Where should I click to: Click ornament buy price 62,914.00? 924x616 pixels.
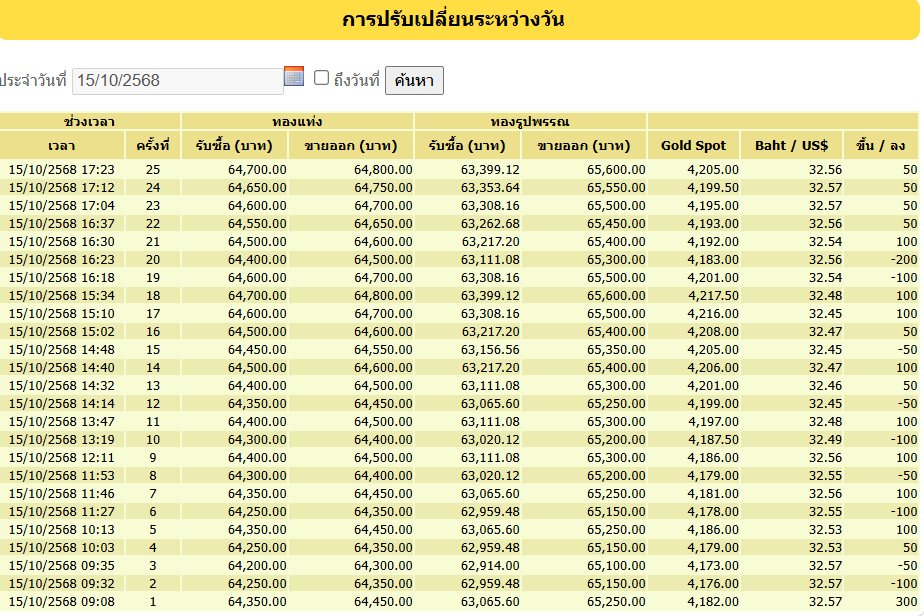click(490, 565)
